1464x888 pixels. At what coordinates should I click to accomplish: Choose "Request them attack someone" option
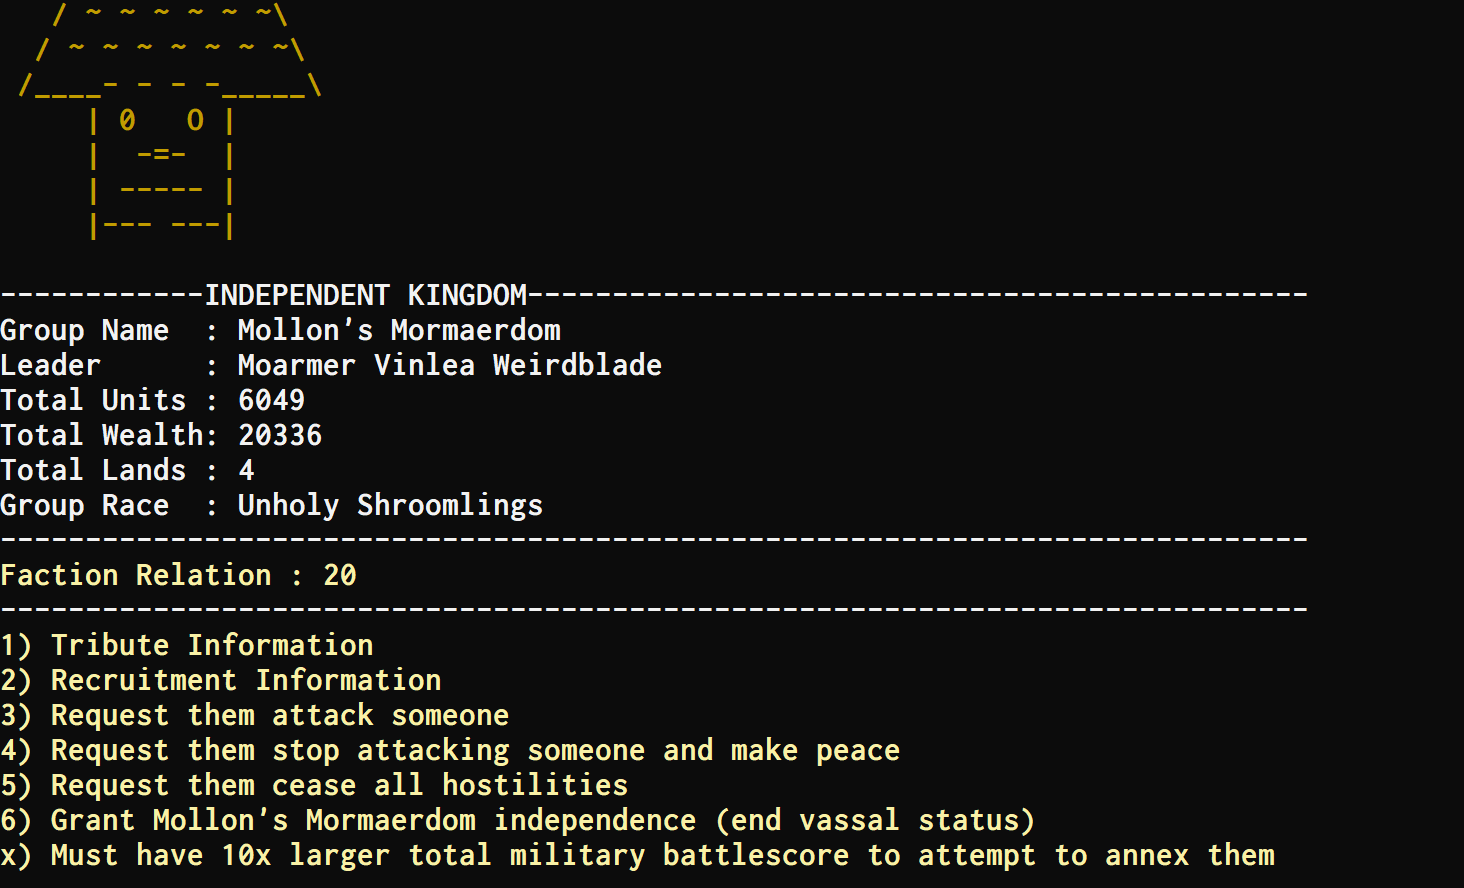point(255,716)
